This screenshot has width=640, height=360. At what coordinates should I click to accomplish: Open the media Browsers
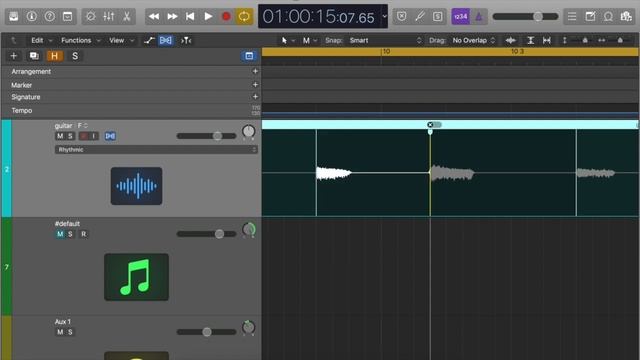pyautogui.click(x=626, y=17)
